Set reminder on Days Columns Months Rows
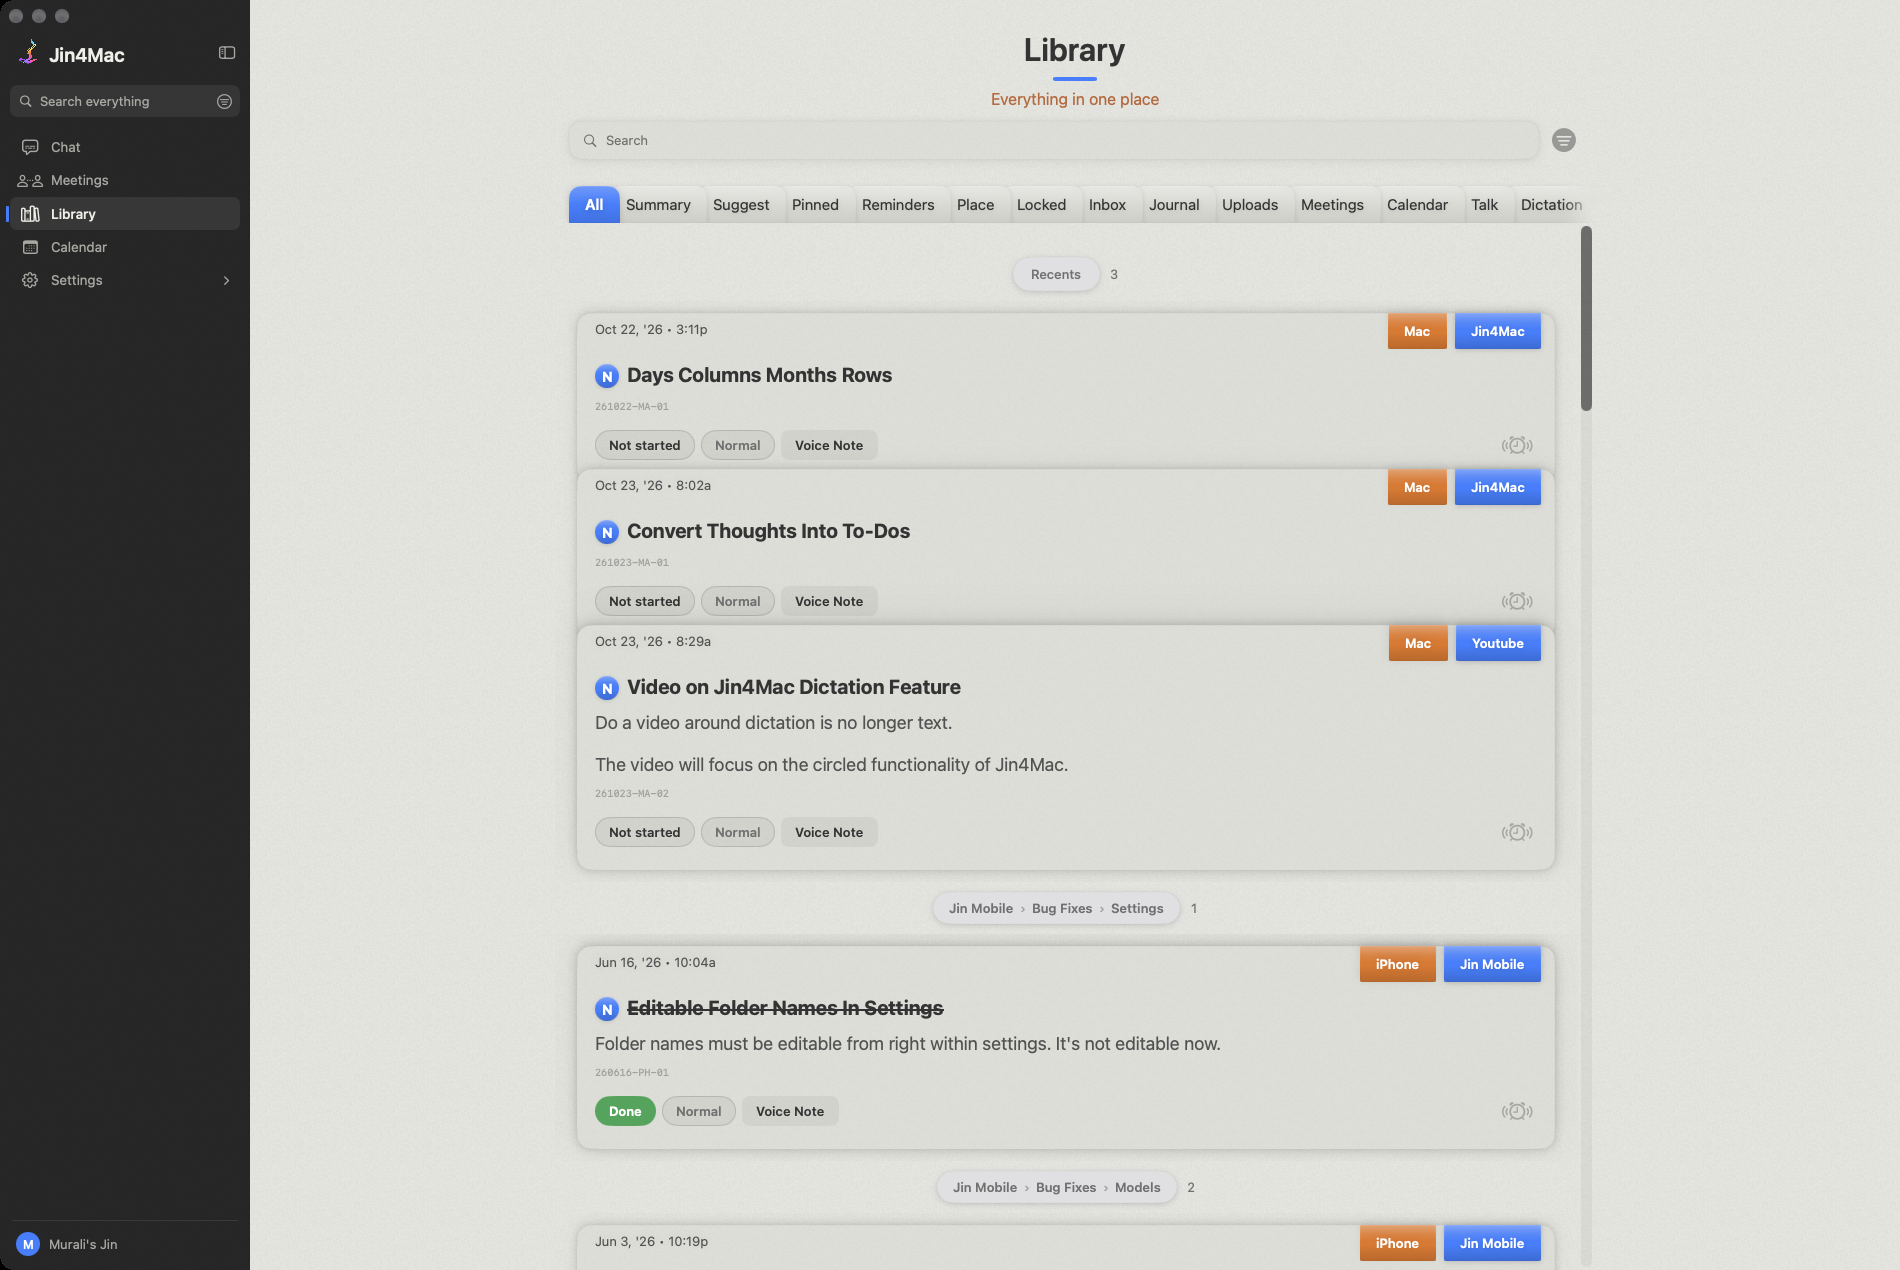Screen dimensions: 1900x1270 tap(1517, 445)
